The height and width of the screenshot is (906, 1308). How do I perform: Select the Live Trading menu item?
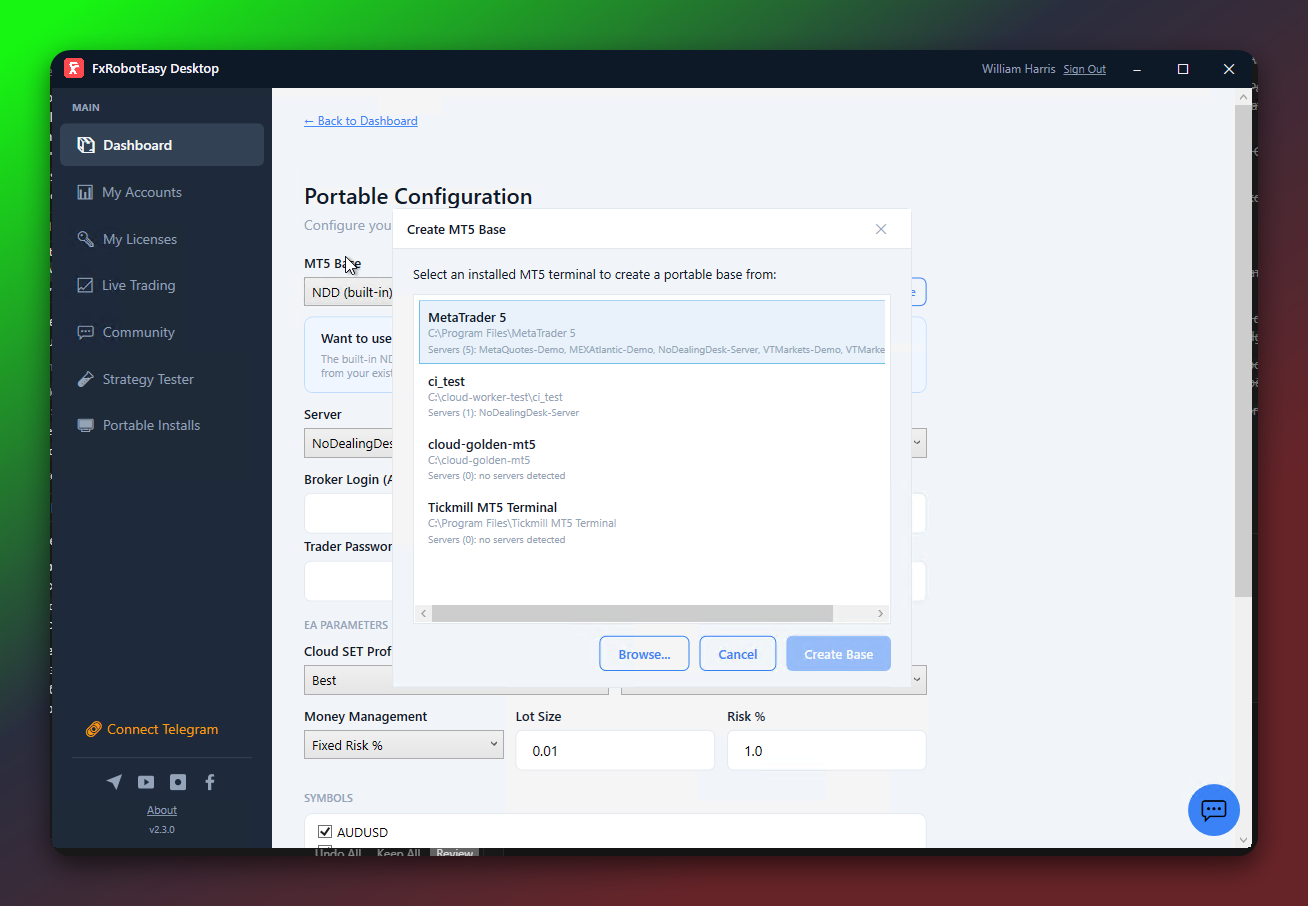(x=138, y=285)
